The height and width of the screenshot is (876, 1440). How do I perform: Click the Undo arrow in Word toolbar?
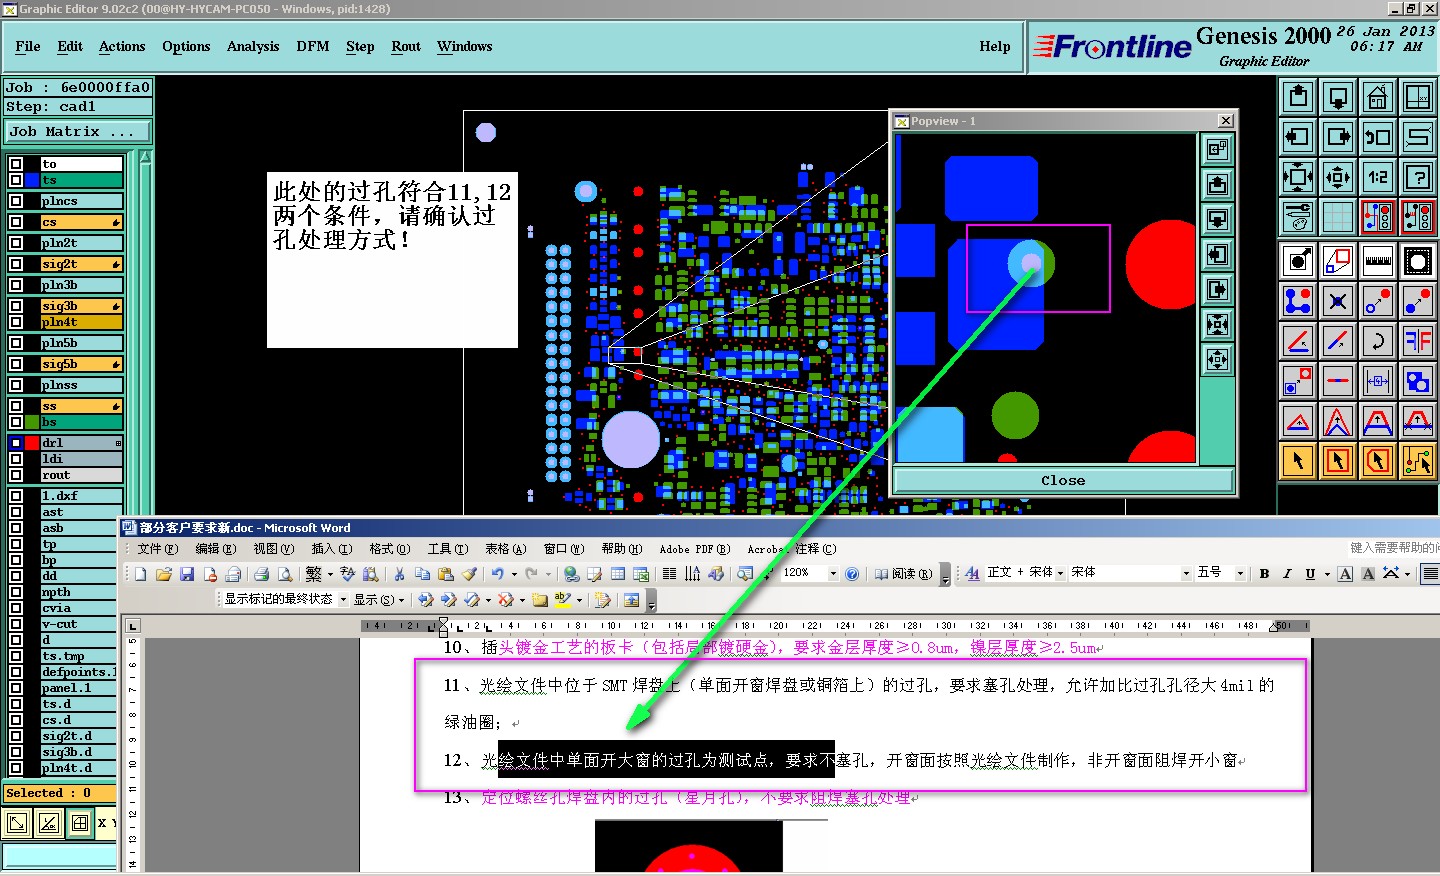pyautogui.click(x=497, y=574)
